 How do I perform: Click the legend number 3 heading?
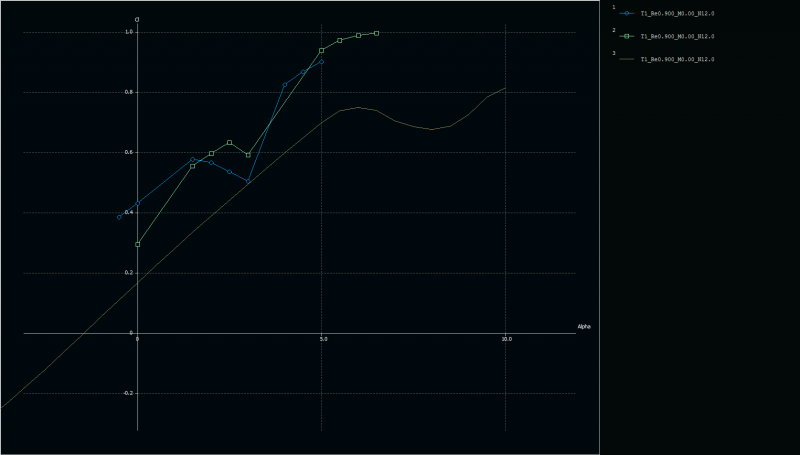(614, 52)
